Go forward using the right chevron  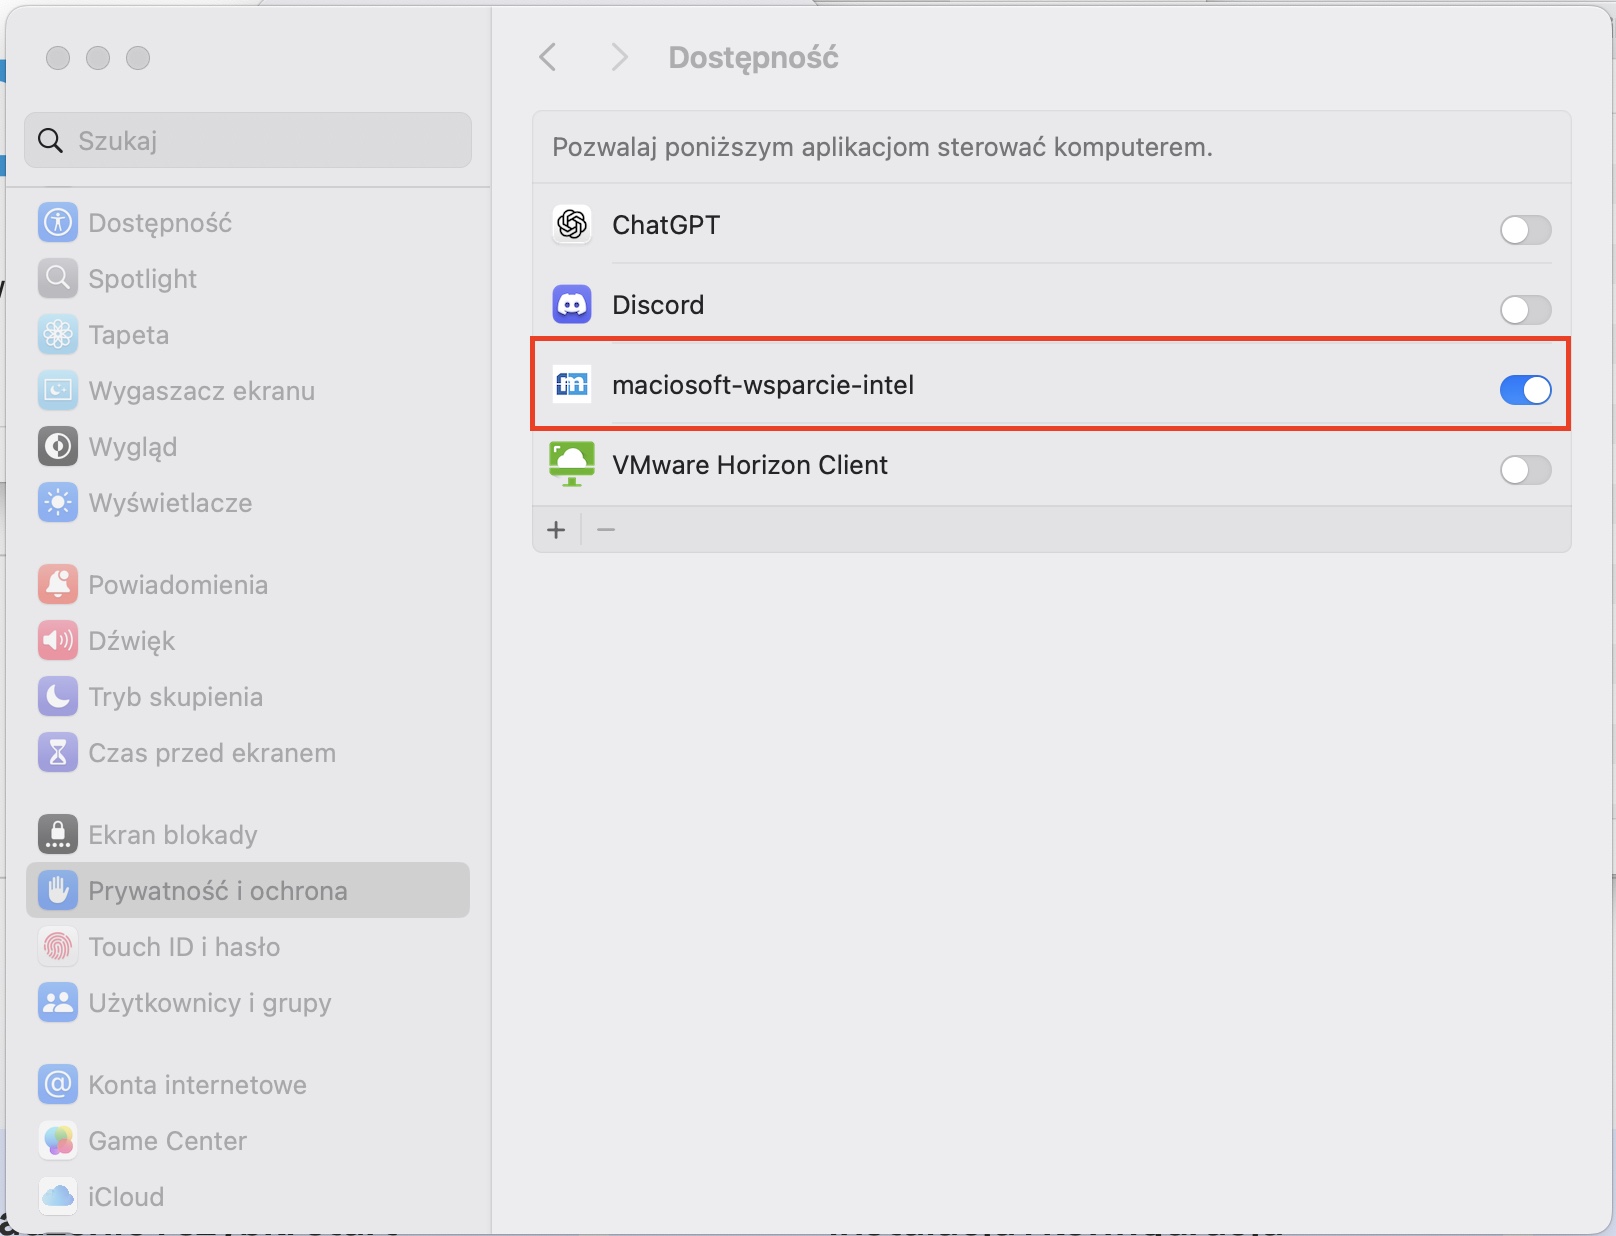click(619, 57)
